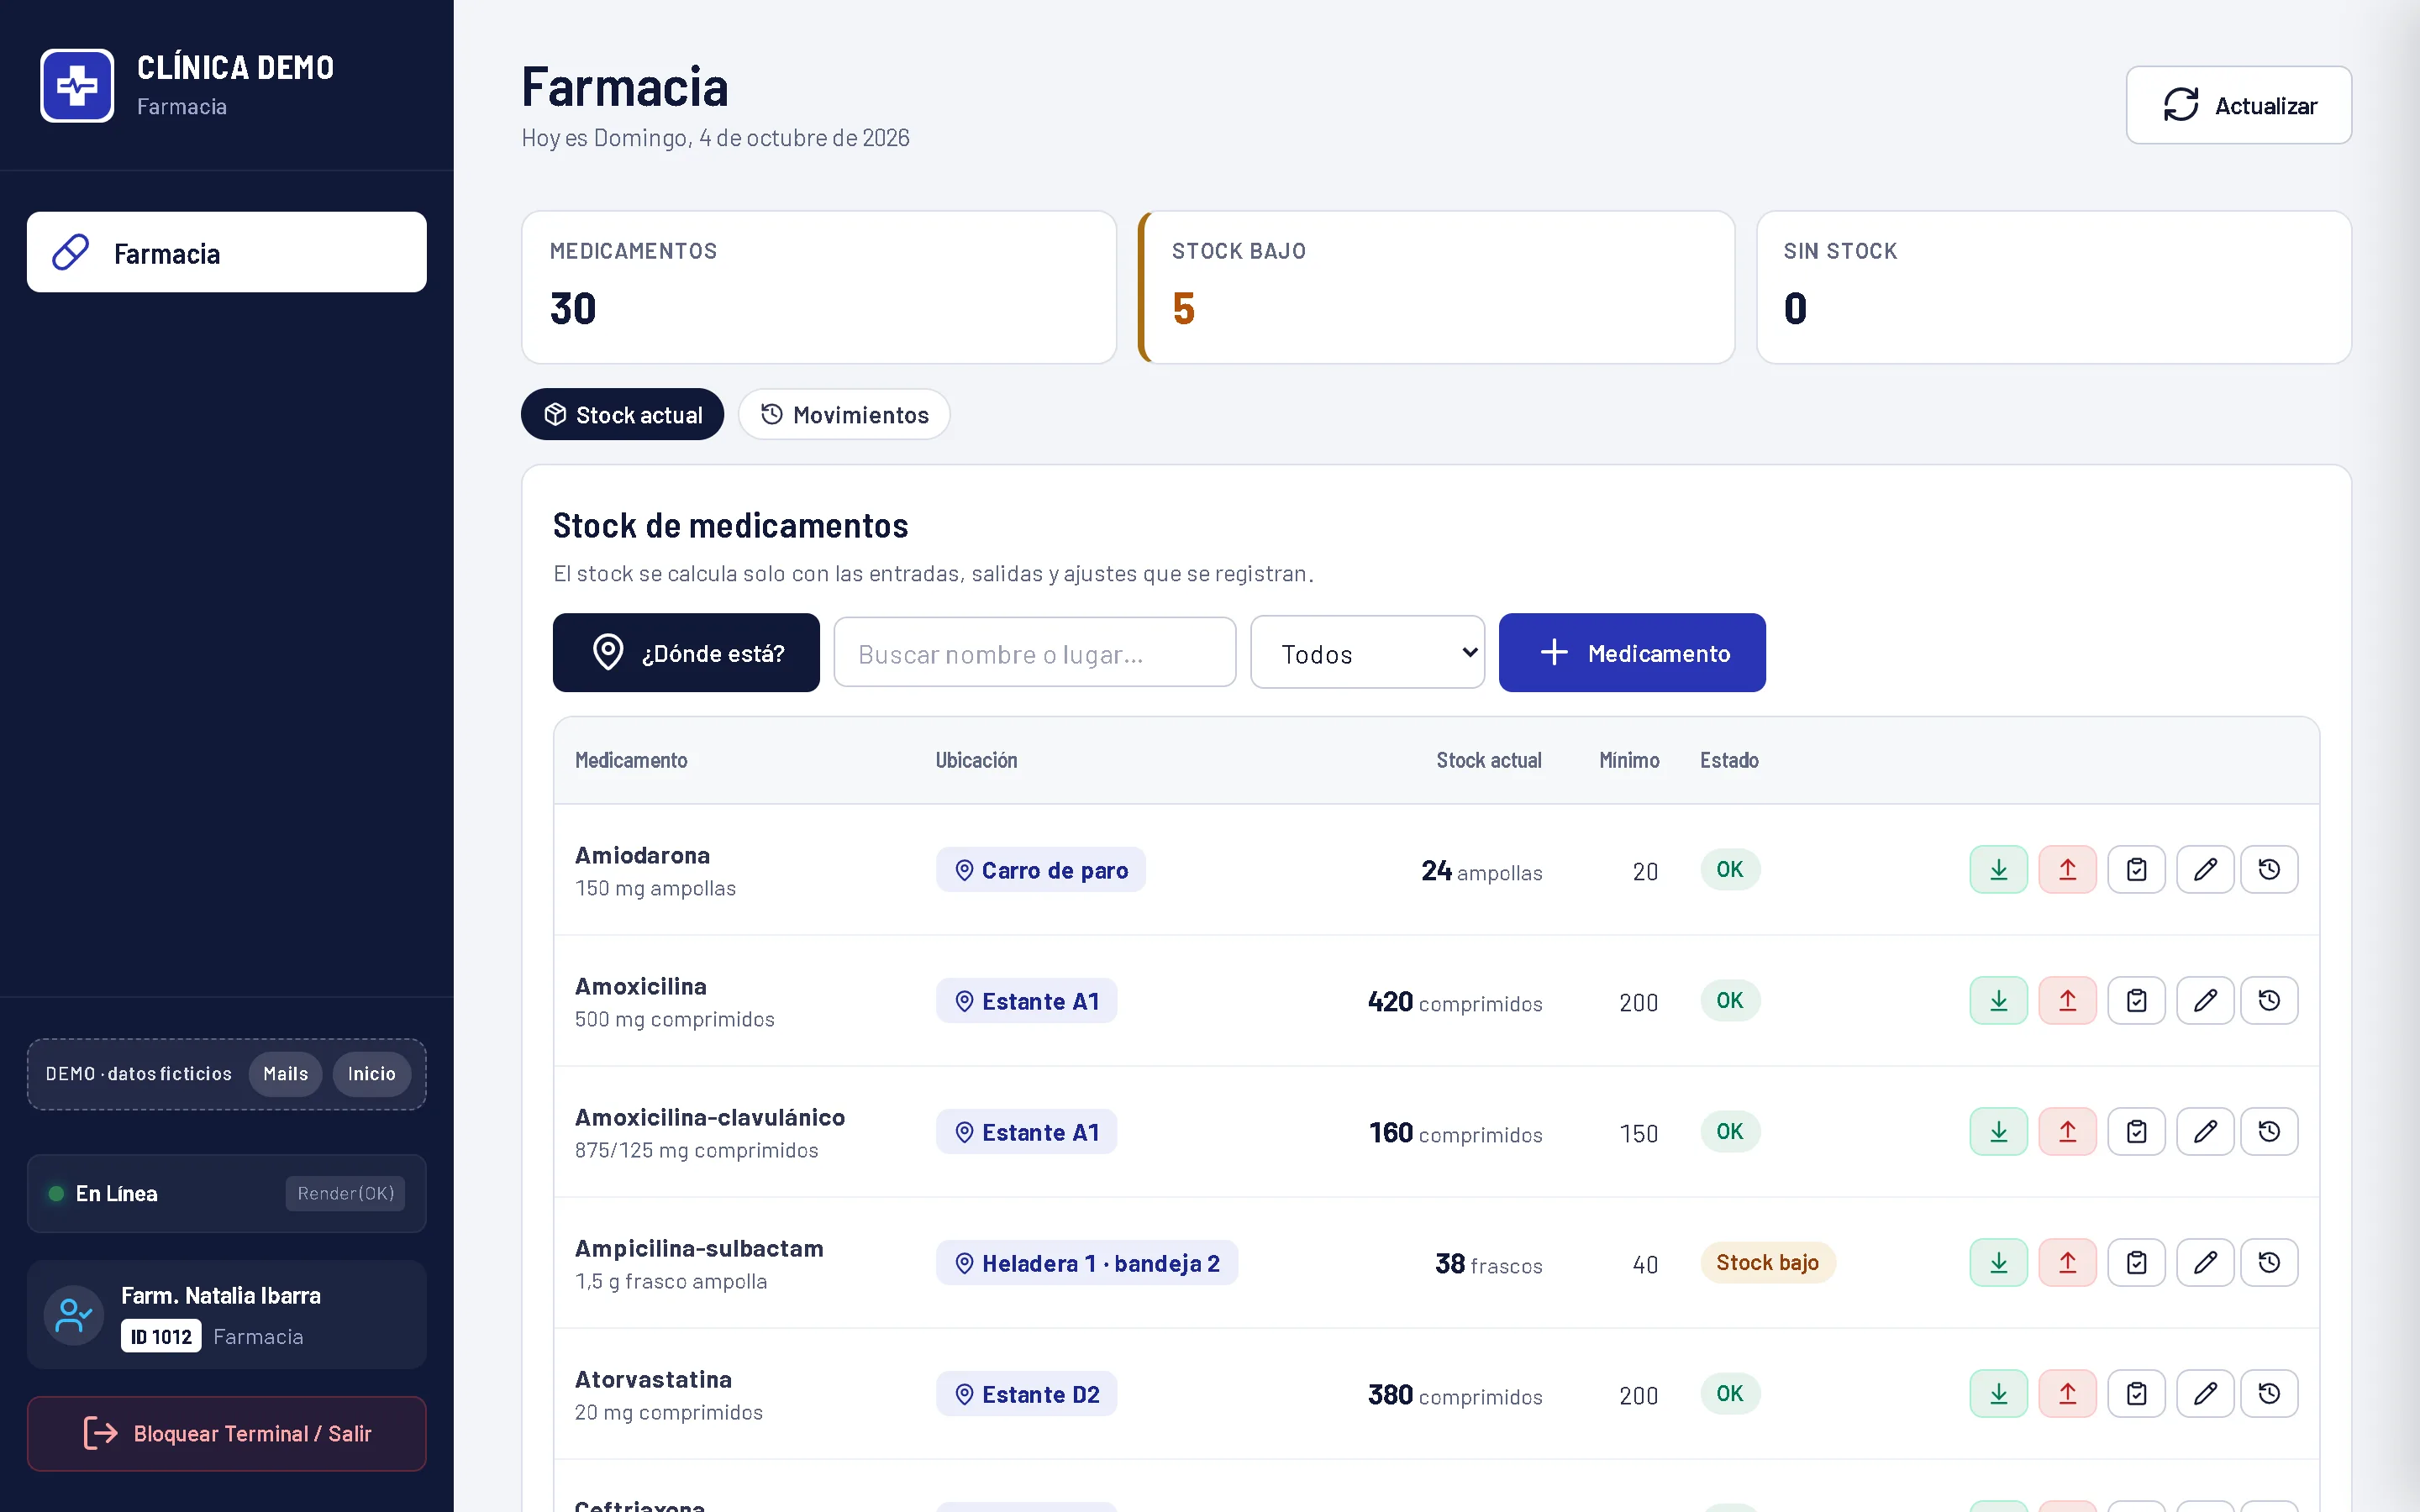Register stock exit for Ampicilina-sulbactam
2420x1512 pixels.
2067,1263
